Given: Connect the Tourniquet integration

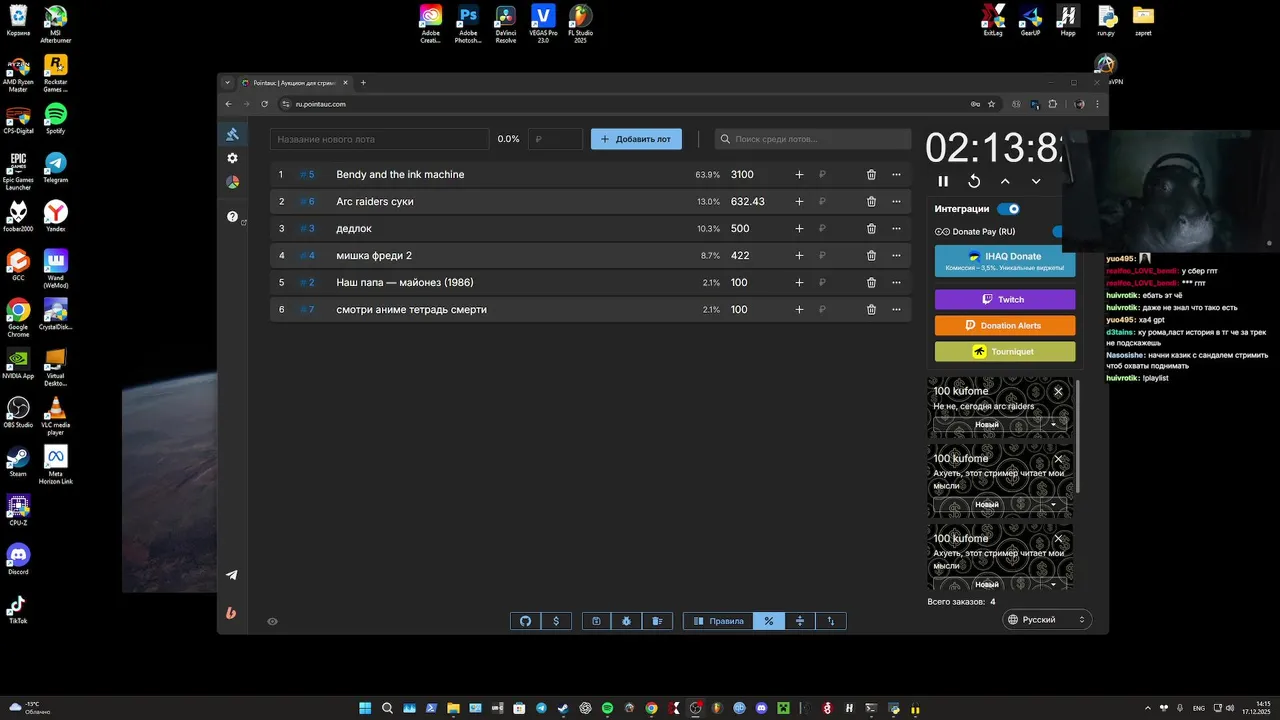Looking at the screenshot, I should click(x=1005, y=351).
